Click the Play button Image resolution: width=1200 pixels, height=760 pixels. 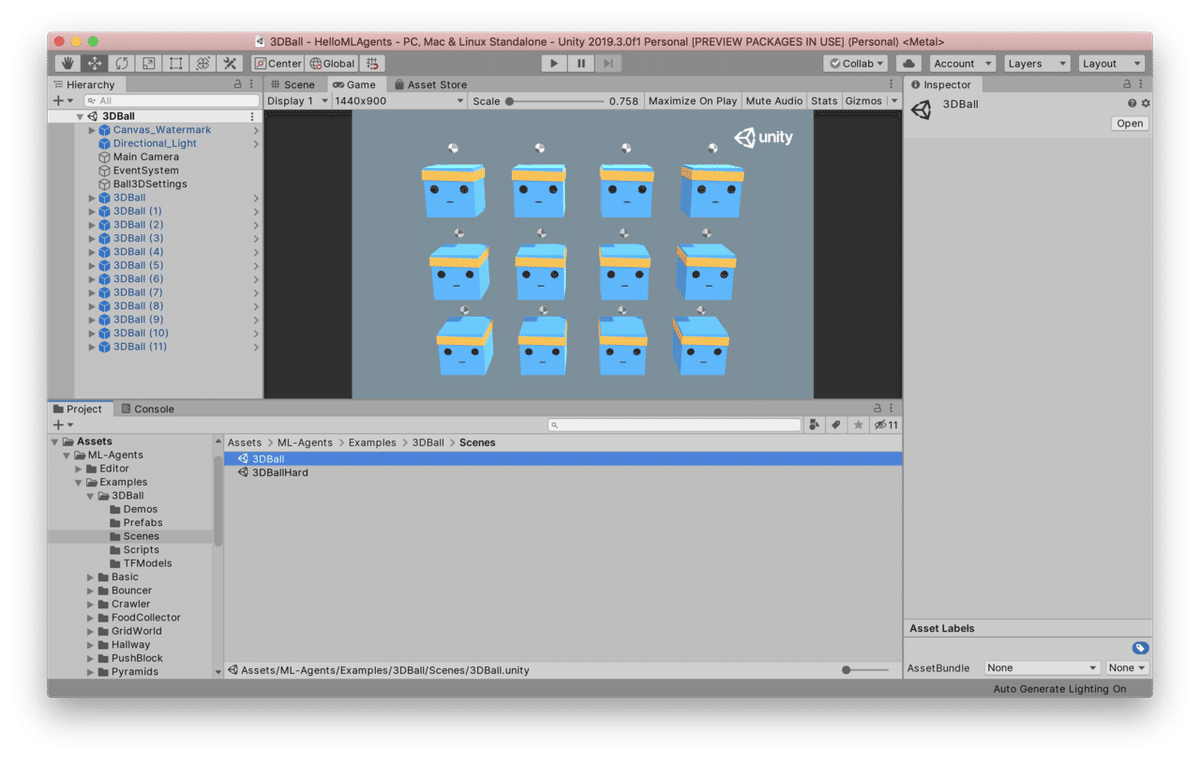554,63
